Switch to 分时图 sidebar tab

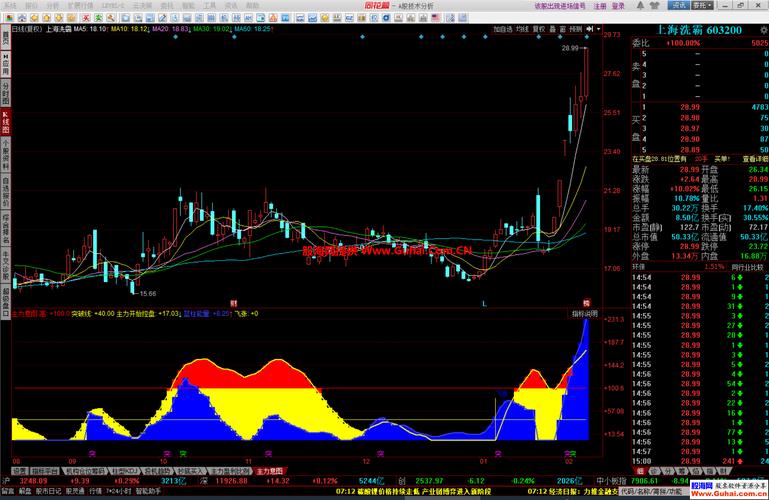5,93
